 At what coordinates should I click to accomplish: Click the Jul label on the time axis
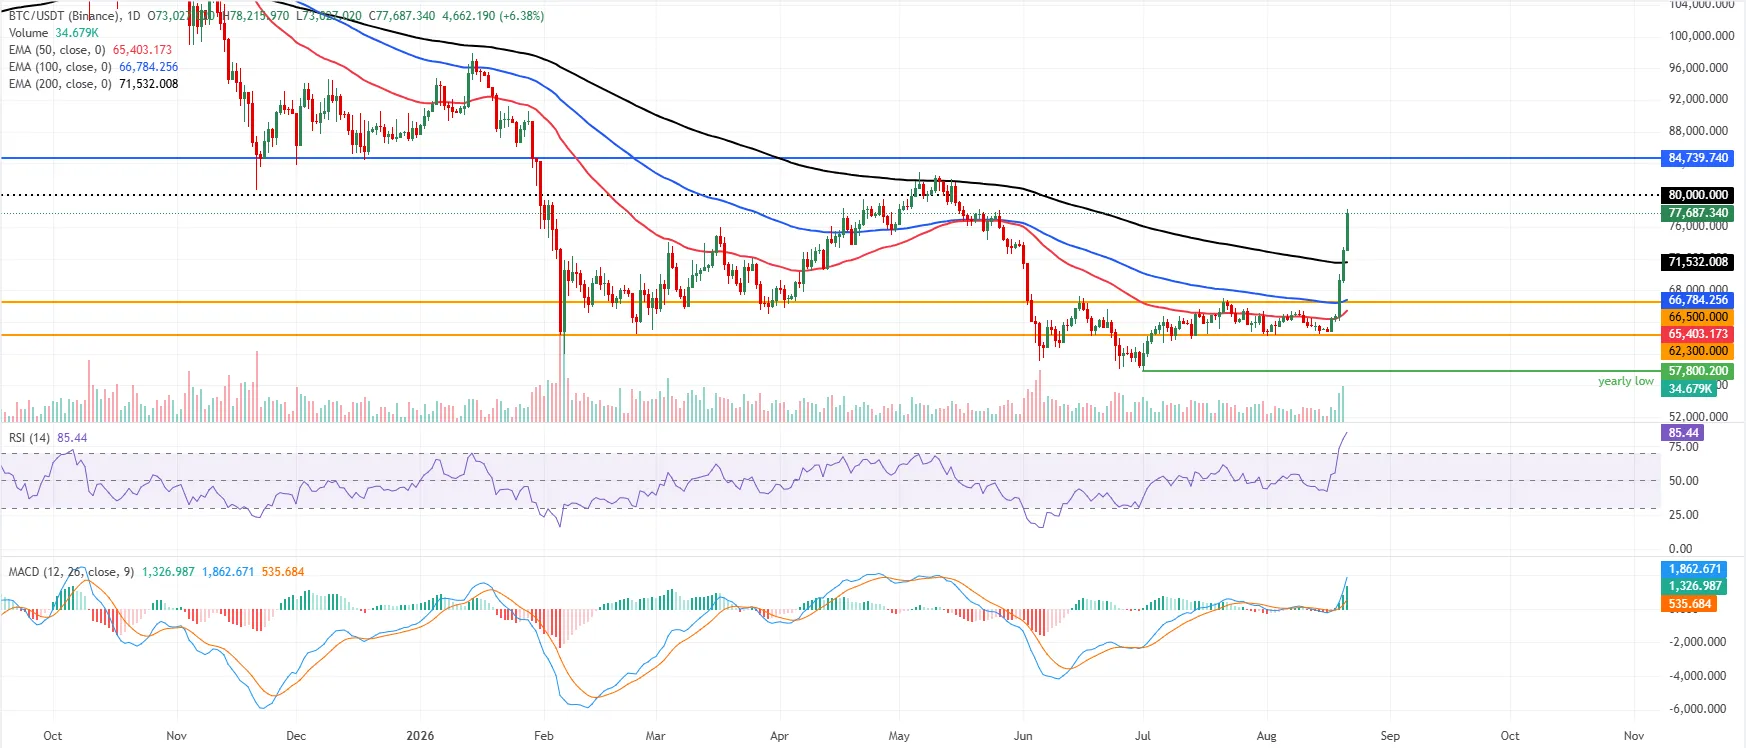point(1143,736)
